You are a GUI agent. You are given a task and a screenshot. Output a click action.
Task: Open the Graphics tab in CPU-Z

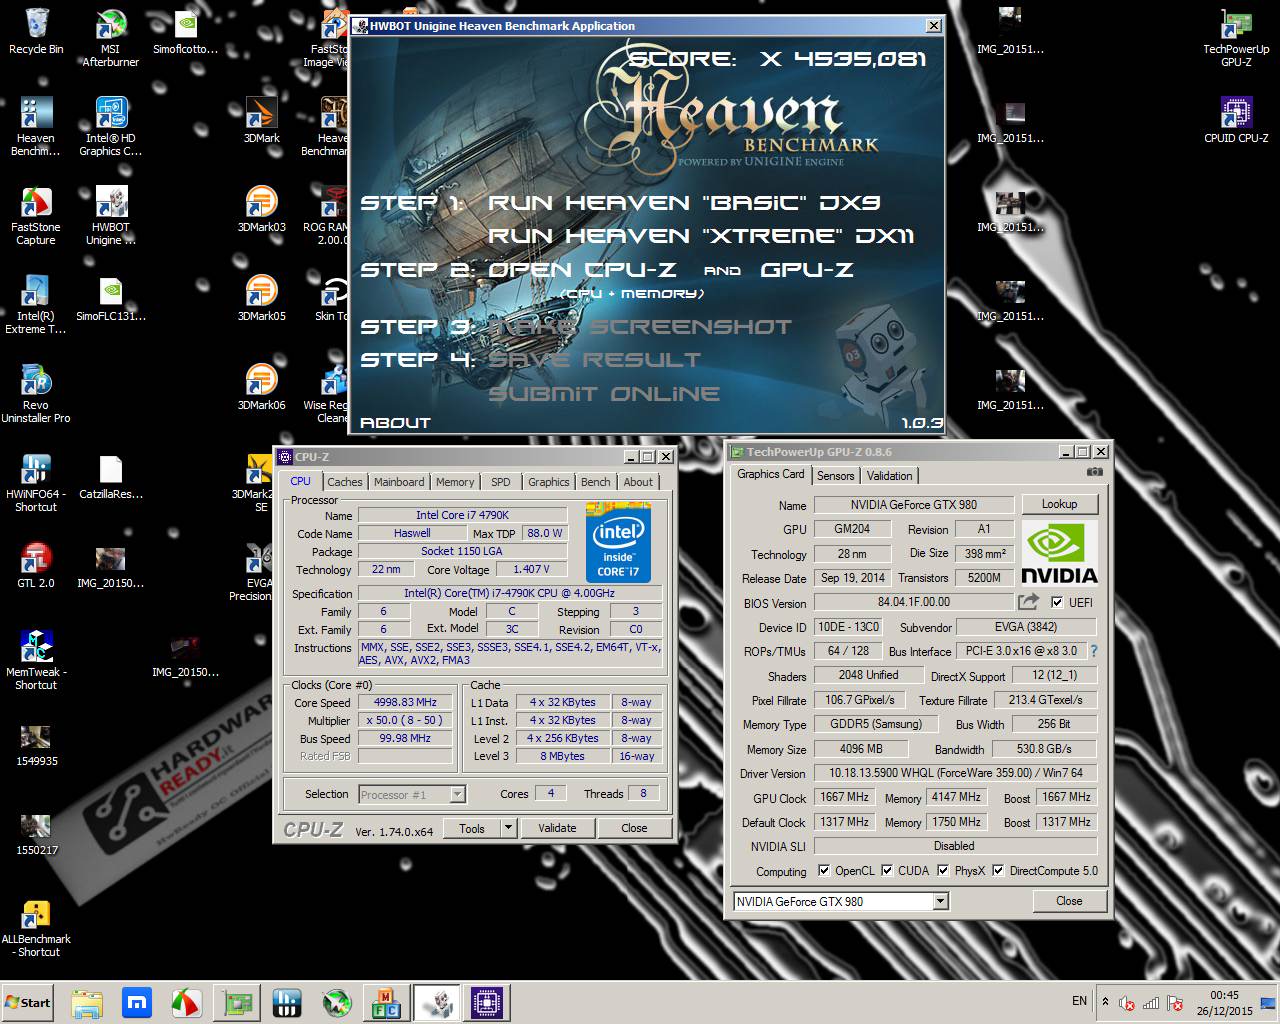[x=549, y=482]
